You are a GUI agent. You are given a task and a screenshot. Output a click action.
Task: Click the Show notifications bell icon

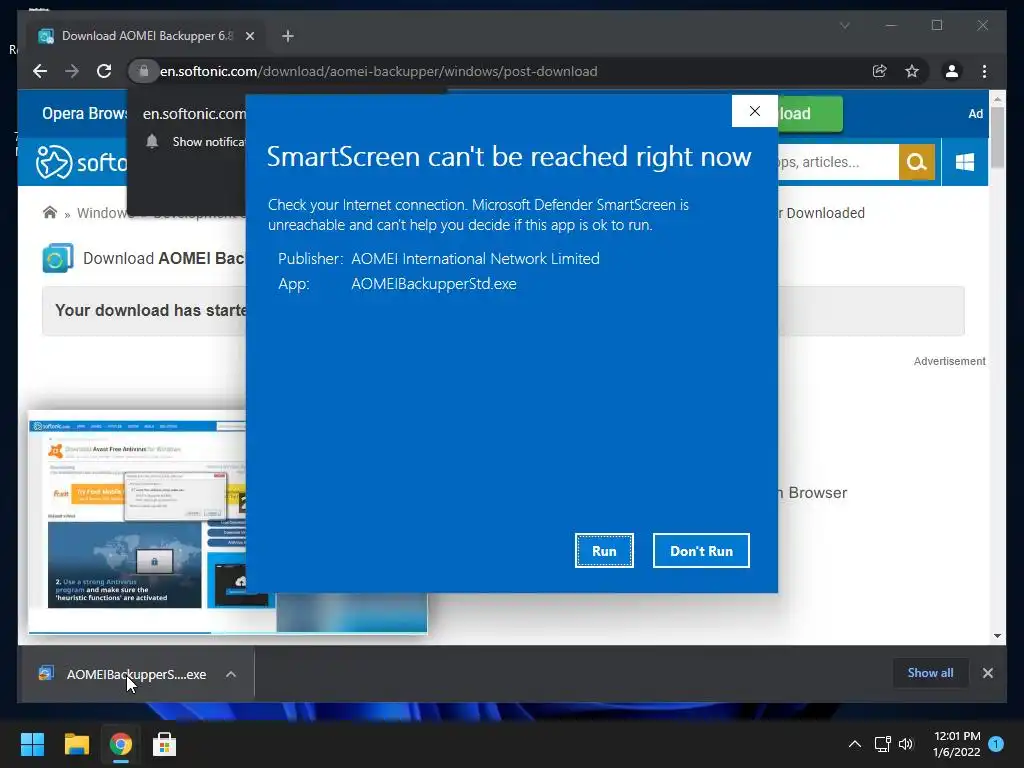point(152,142)
